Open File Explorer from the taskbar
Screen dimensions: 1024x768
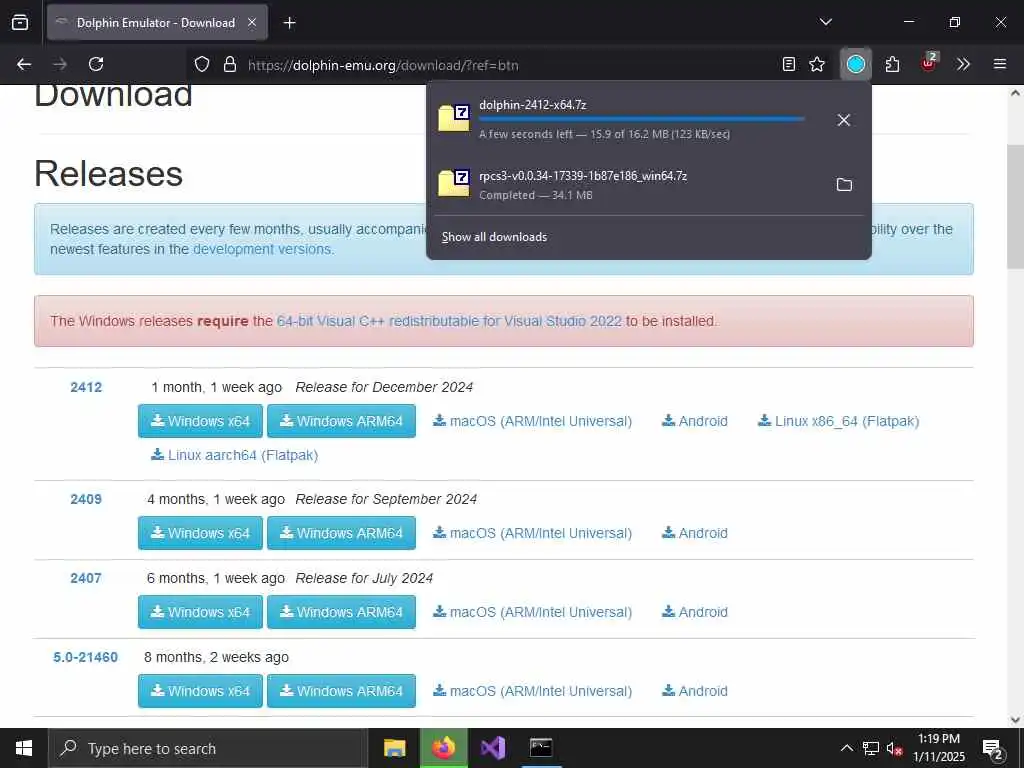pyautogui.click(x=394, y=748)
